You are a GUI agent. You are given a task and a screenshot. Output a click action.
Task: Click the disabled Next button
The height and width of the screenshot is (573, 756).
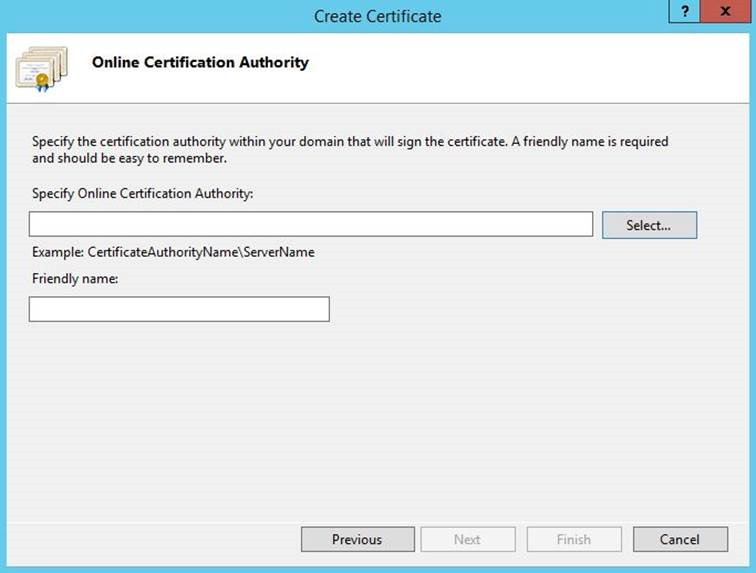click(x=468, y=539)
